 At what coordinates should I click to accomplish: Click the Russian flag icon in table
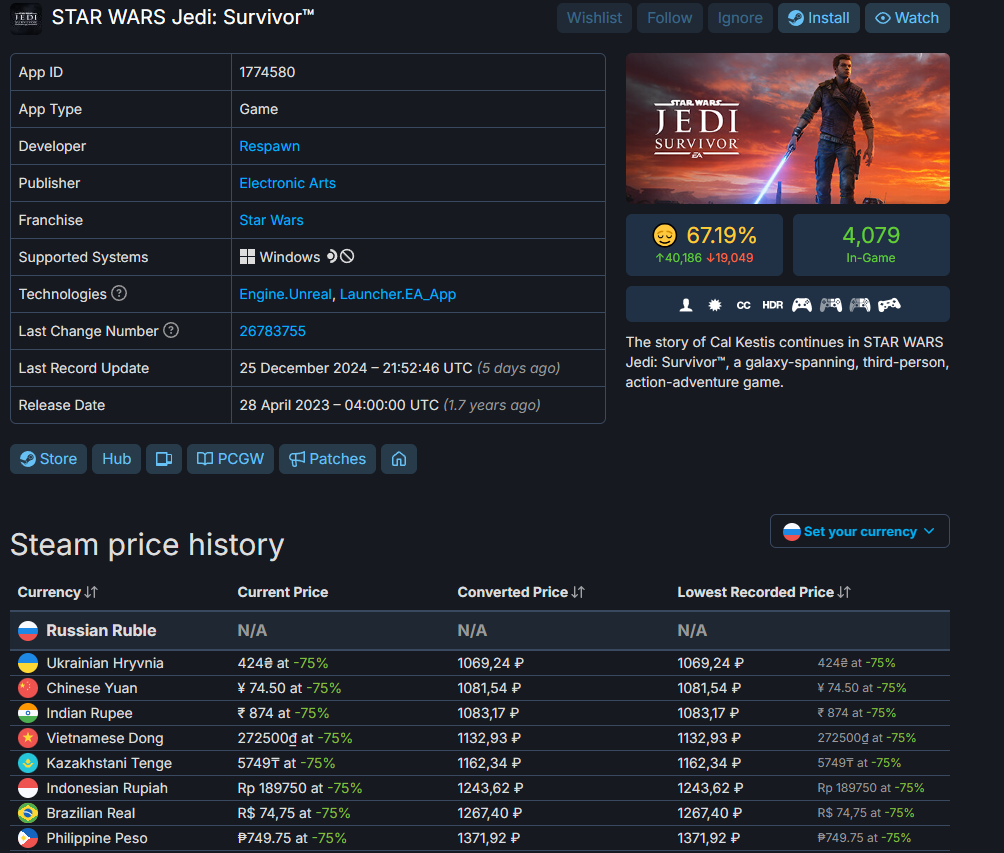[28, 631]
